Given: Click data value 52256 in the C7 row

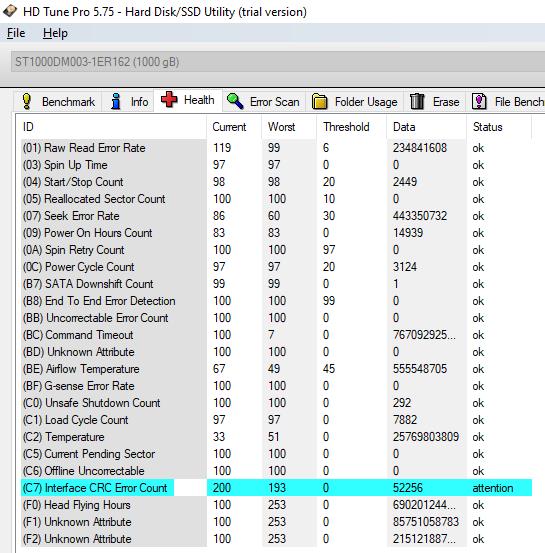Looking at the screenshot, I should click(x=407, y=488).
